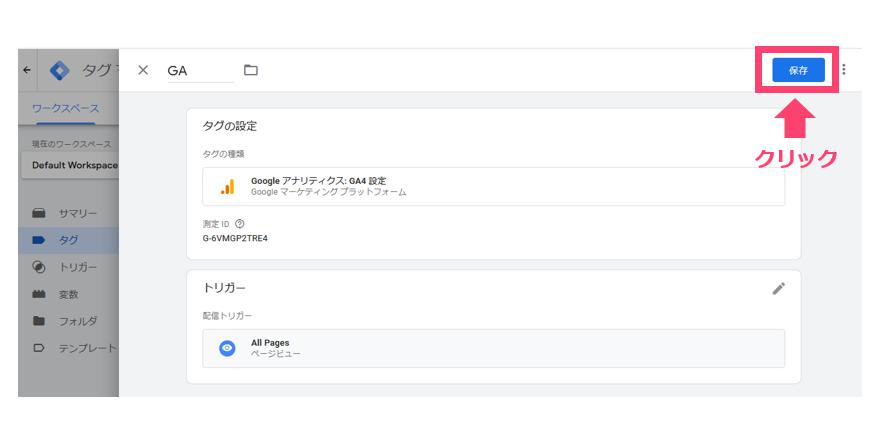Click the blue 保存 save button
Image resolution: width=893 pixels, height=424 pixels.
point(798,70)
